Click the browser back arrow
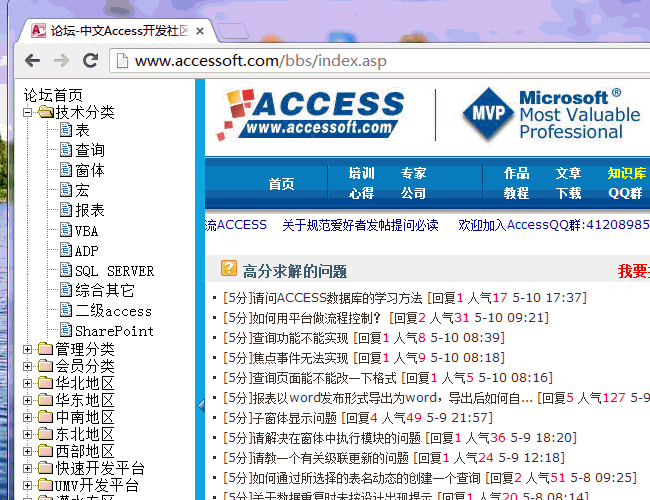The image size is (650, 500). click(x=32, y=61)
